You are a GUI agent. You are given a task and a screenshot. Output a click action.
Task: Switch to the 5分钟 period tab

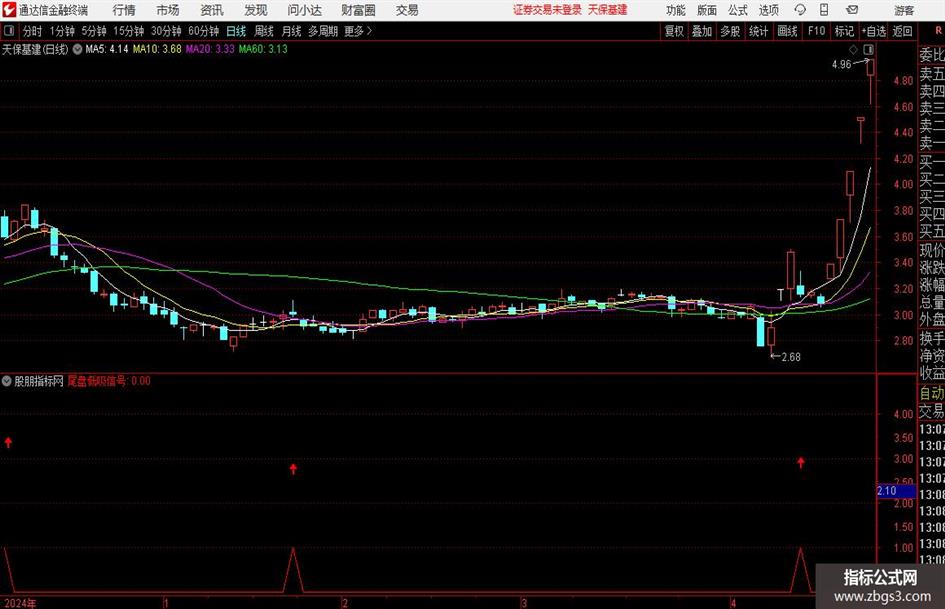(x=94, y=31)
